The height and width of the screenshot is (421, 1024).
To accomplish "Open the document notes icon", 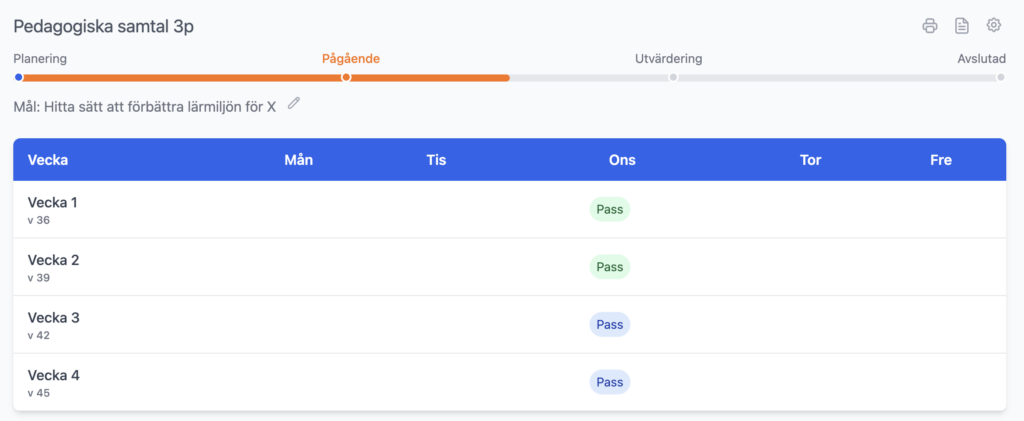I will coord(962,26).
